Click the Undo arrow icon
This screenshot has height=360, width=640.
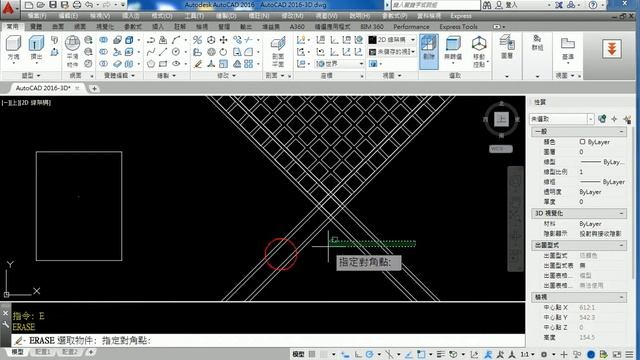89,5
